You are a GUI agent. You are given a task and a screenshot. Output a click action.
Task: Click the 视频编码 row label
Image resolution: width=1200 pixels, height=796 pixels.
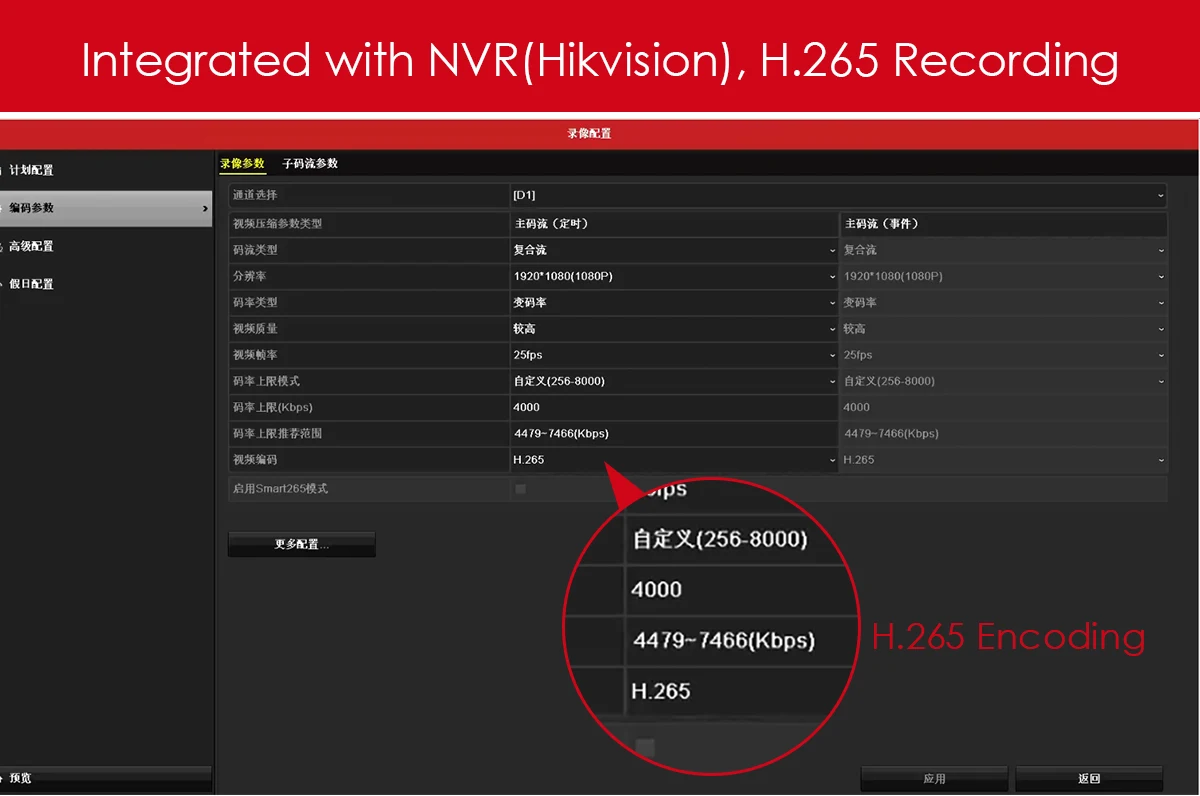[x=255, y=460]
